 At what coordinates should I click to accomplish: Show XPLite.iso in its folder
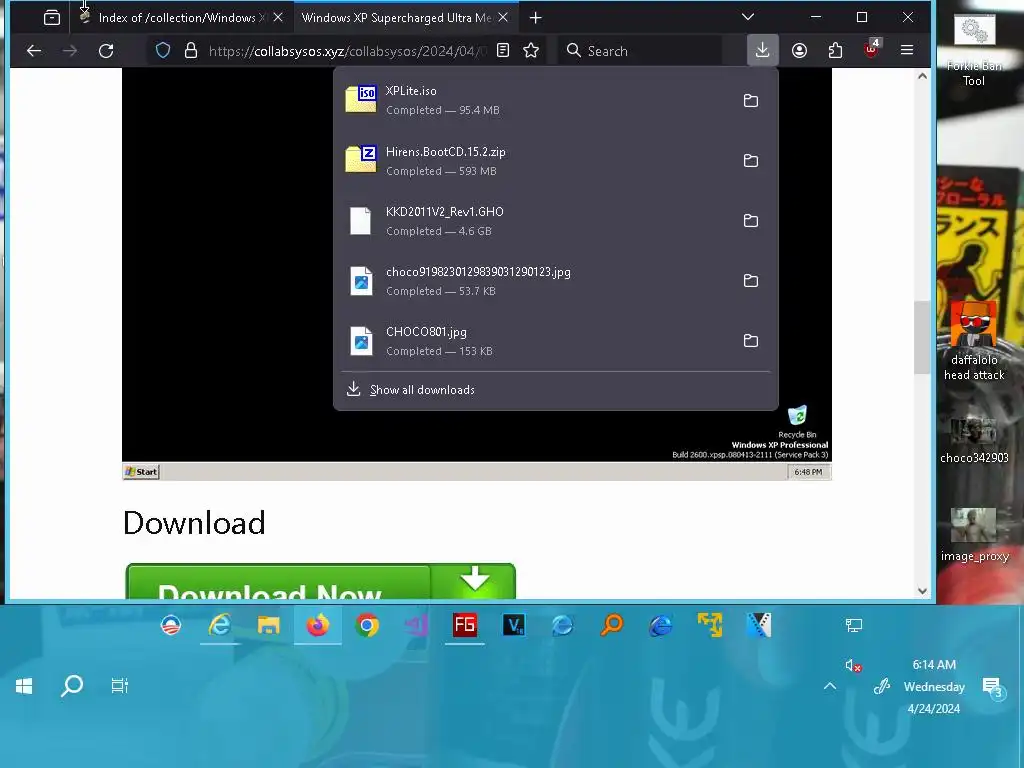click(751, 101)
